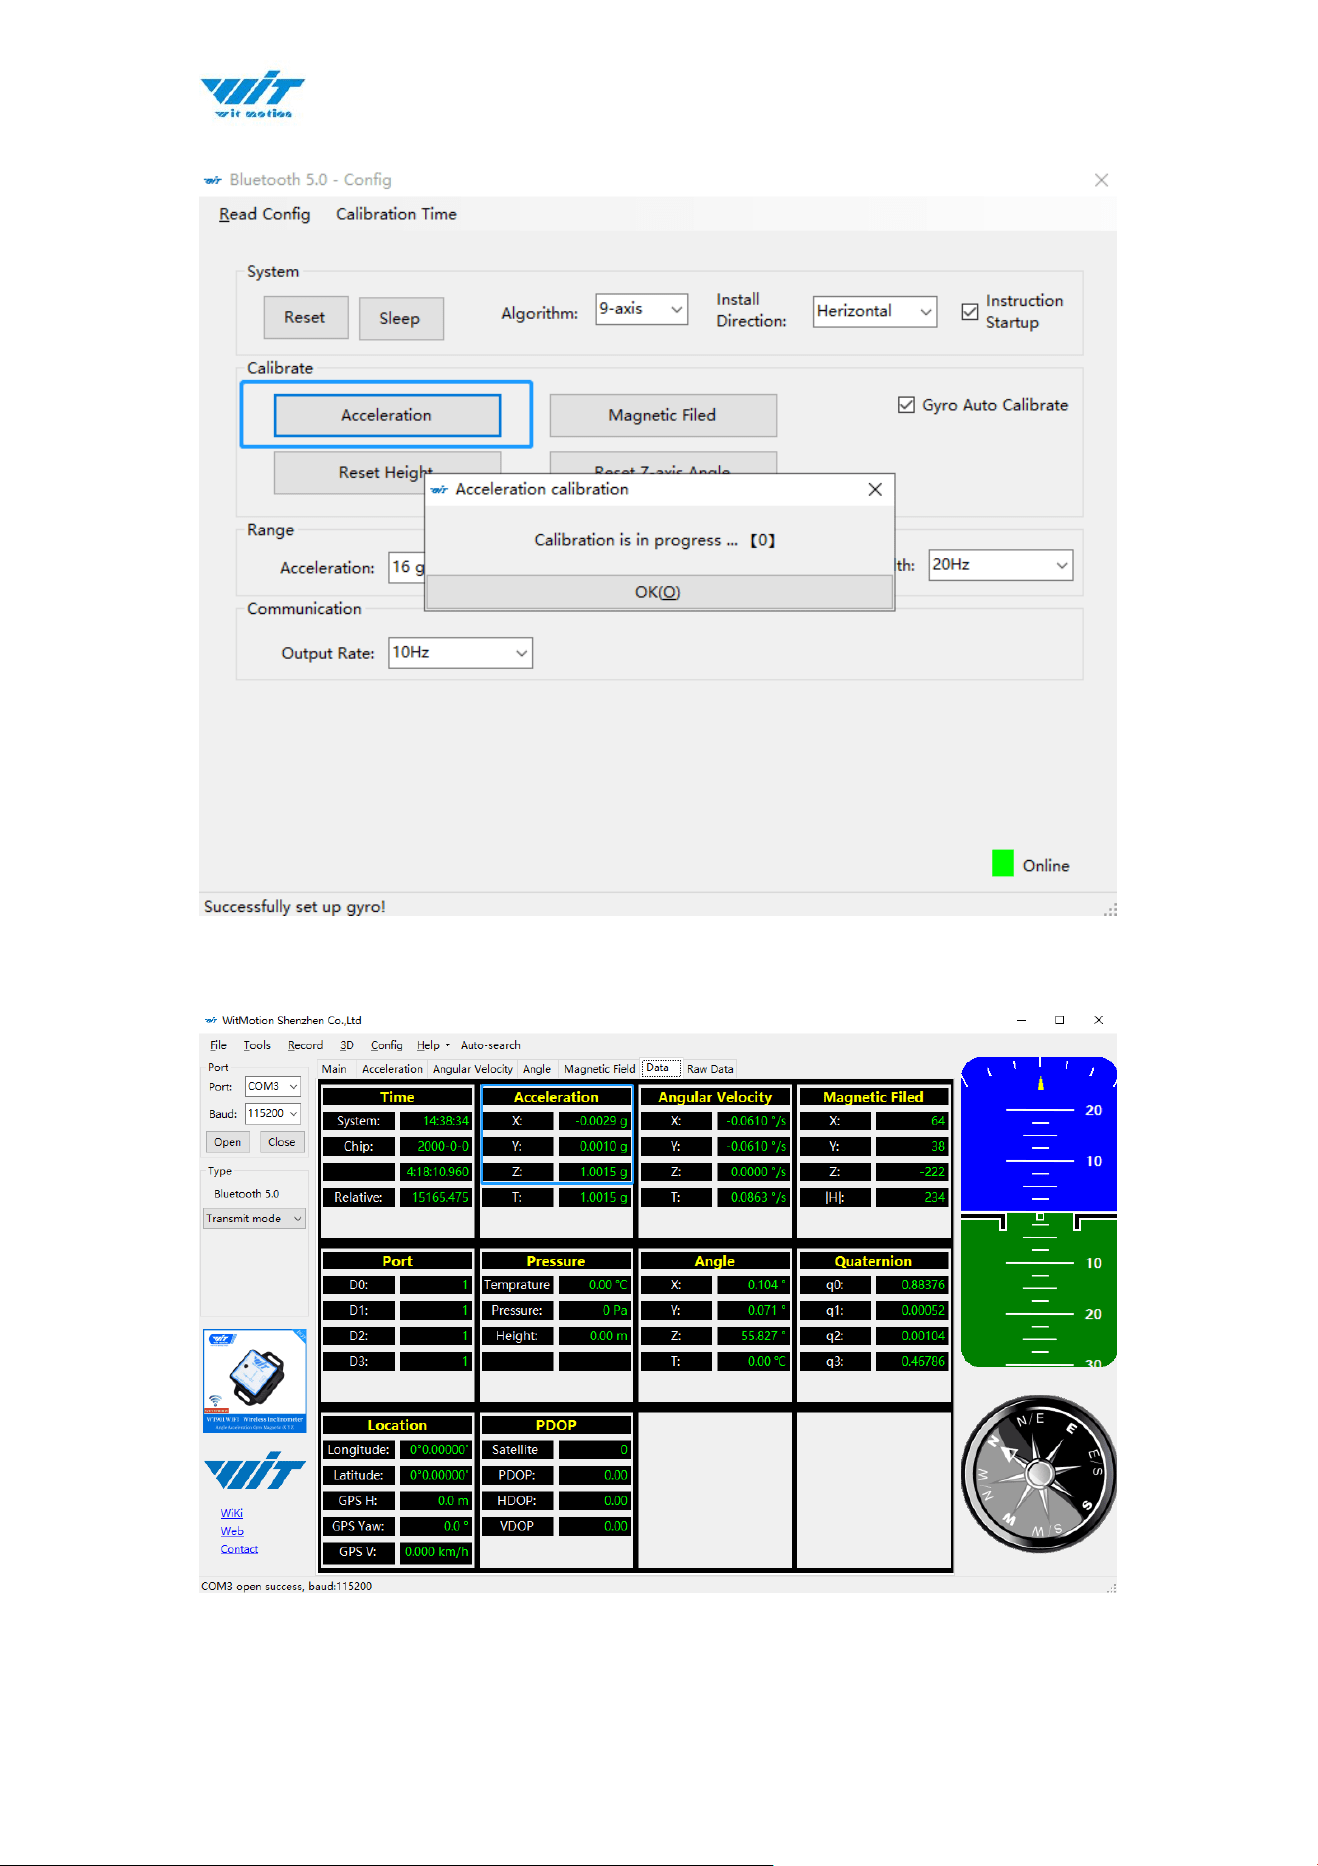Toggle the Instruction Startup checkbox
1318x1866 pixels.
969,311
